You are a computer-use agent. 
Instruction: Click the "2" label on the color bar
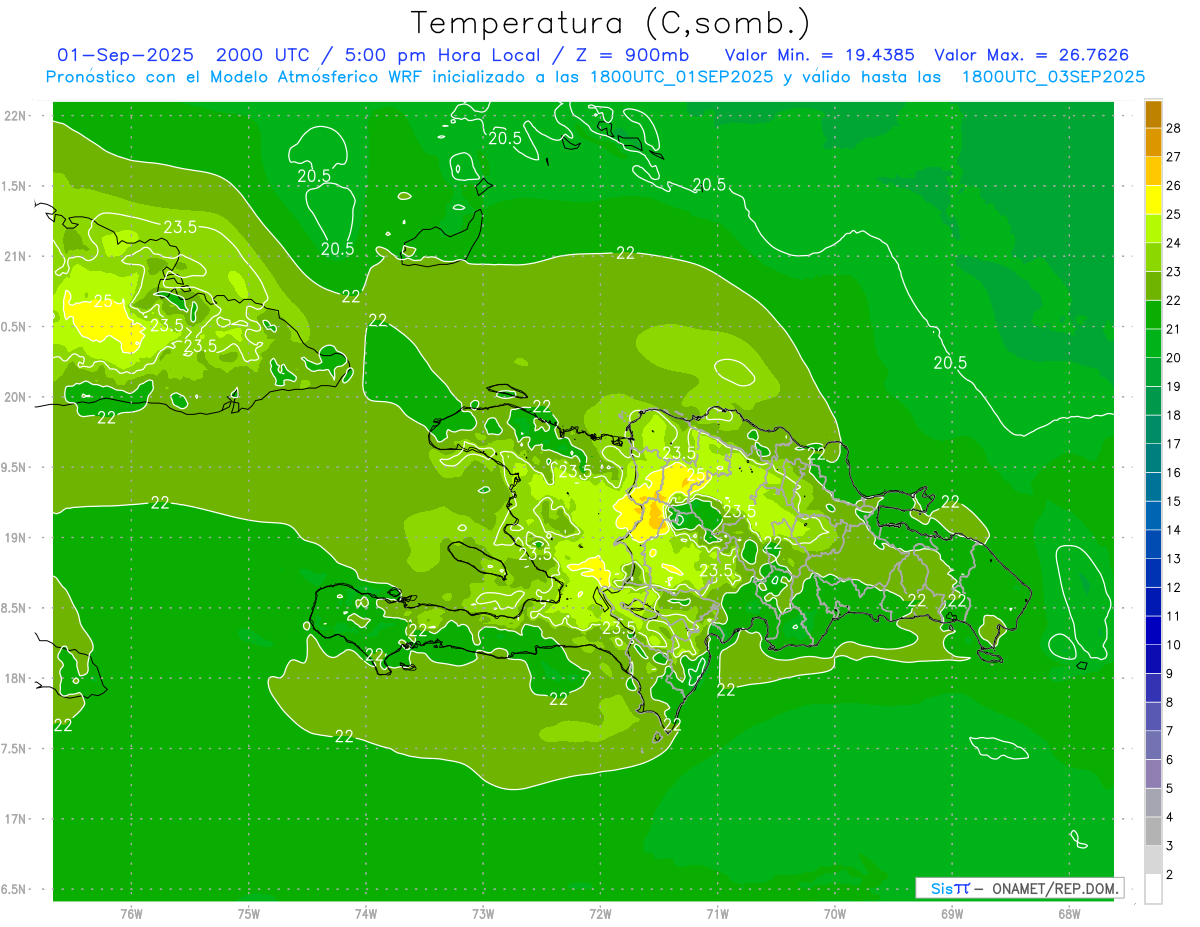[1170, 875]
